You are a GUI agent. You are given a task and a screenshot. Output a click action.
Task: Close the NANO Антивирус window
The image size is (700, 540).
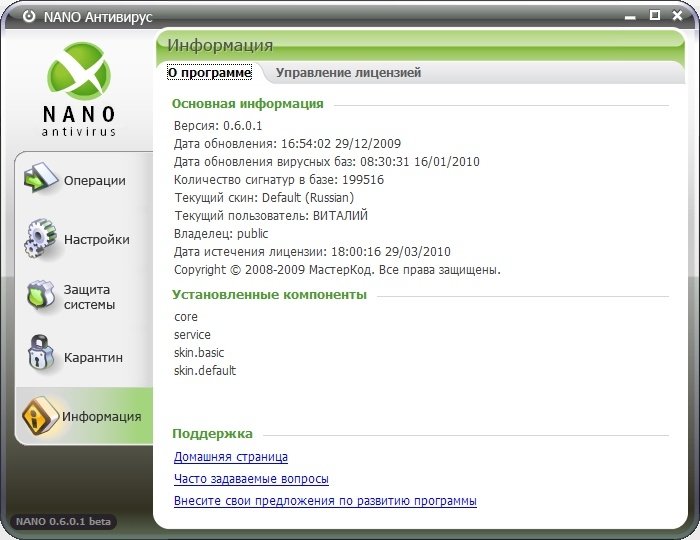pyautogui.click(x=677, y=16)
